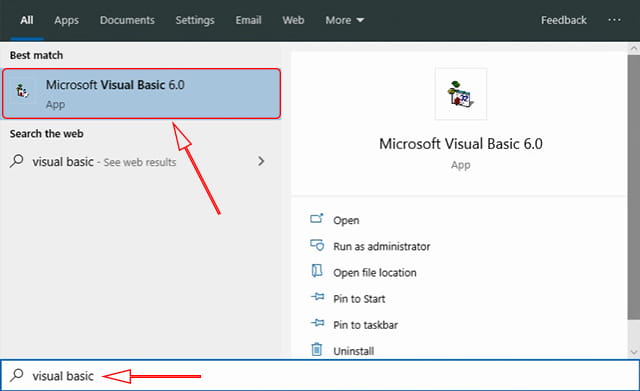Choose Run as administrator

pos(382,247)
